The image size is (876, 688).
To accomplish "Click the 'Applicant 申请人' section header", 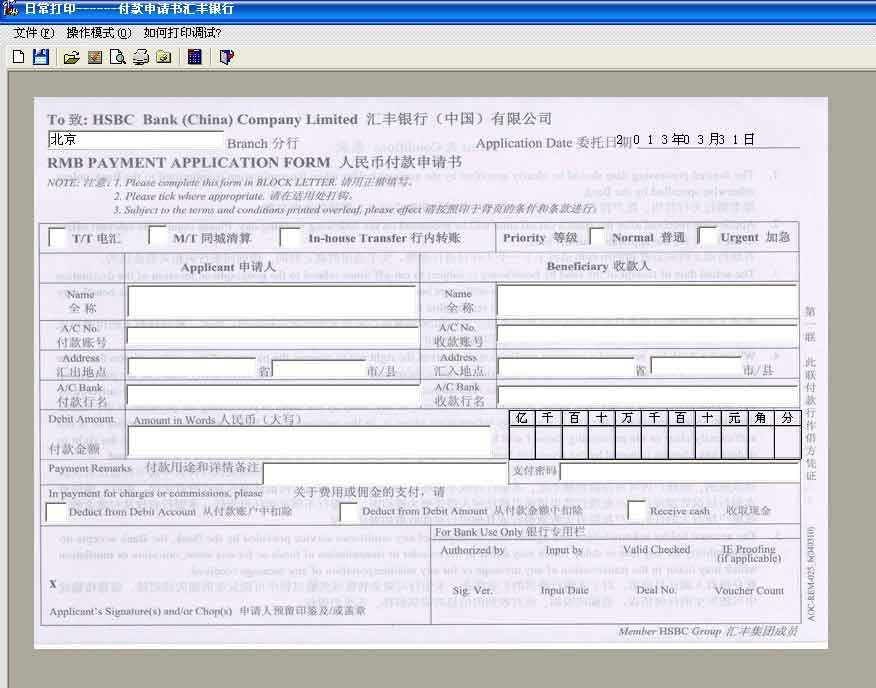I will (228, 267).
